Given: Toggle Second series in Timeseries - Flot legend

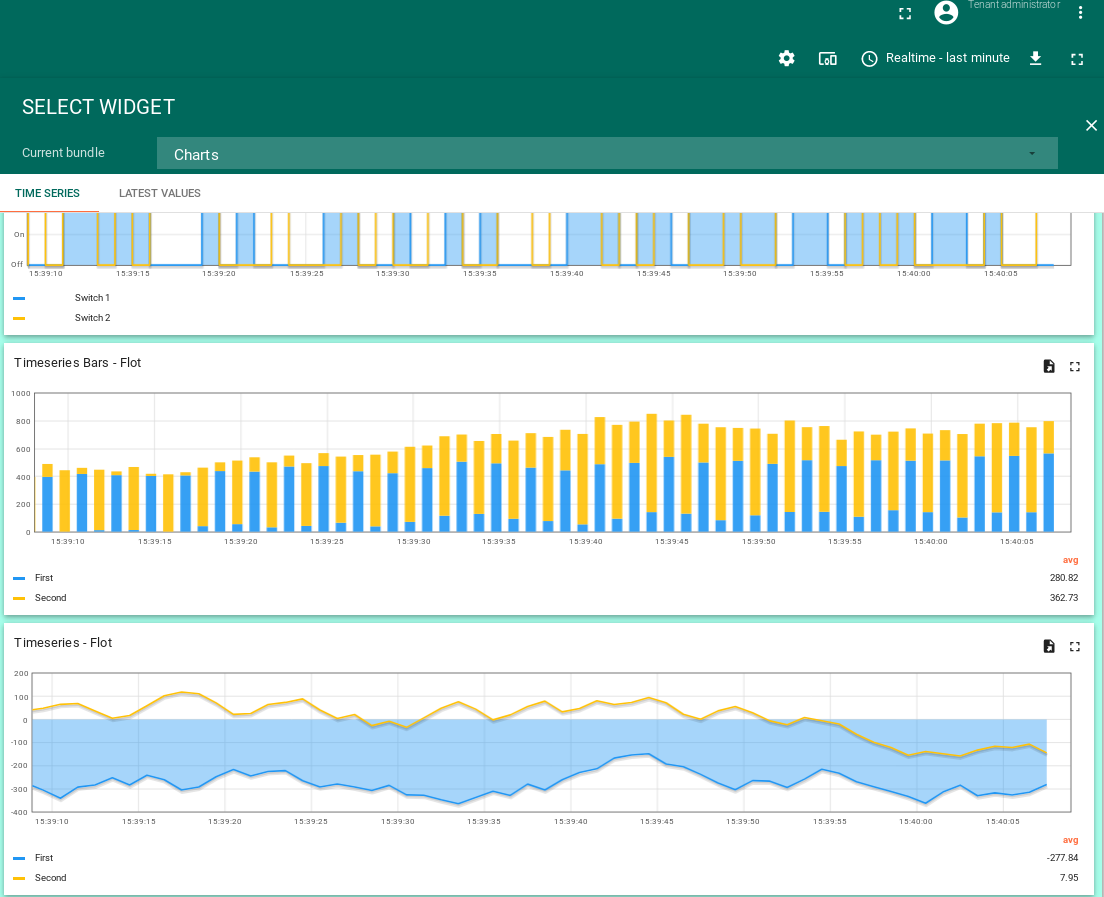Looking at the screenshot, I should pyautogui.click(x=50, y=878).
